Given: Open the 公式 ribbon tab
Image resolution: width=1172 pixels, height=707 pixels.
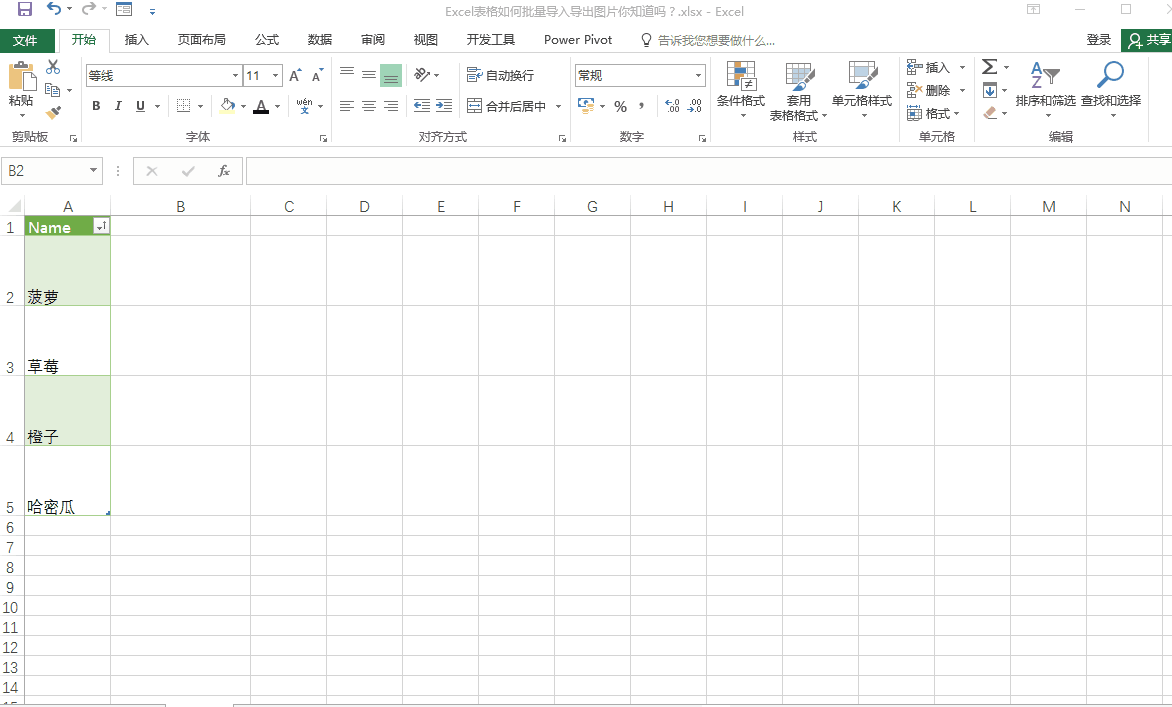Looking at the screenshot, I should (266, 40).
